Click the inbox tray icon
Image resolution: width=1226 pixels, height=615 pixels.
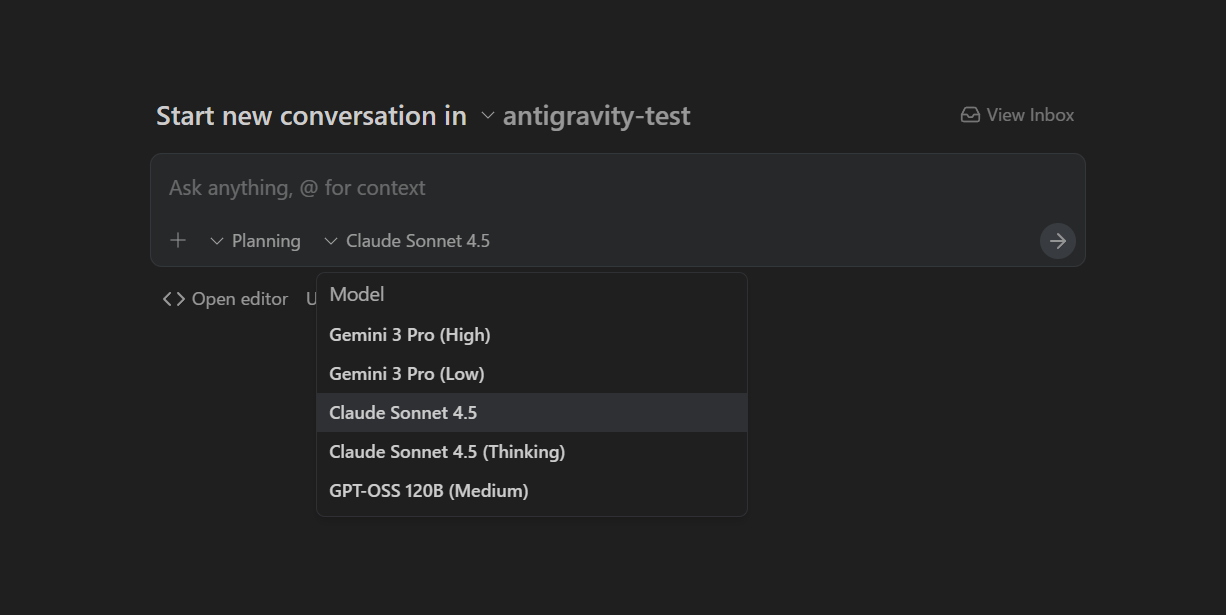tap(970, 115)
